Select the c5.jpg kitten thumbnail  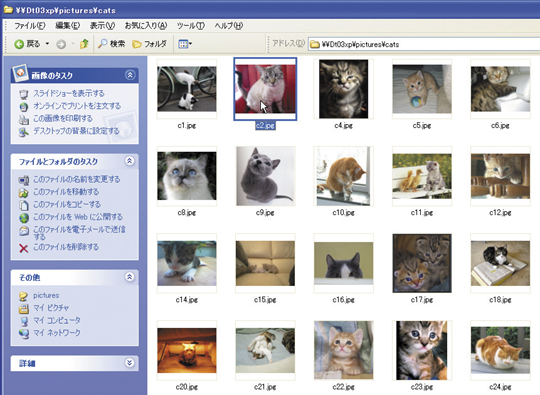pyautogui.click(x=422, y=89)
